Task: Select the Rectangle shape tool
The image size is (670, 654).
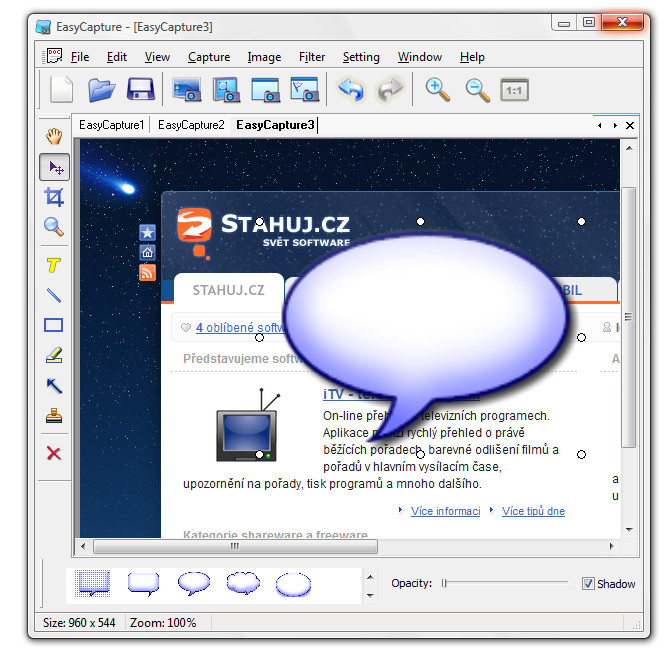Action: point(54,325)
